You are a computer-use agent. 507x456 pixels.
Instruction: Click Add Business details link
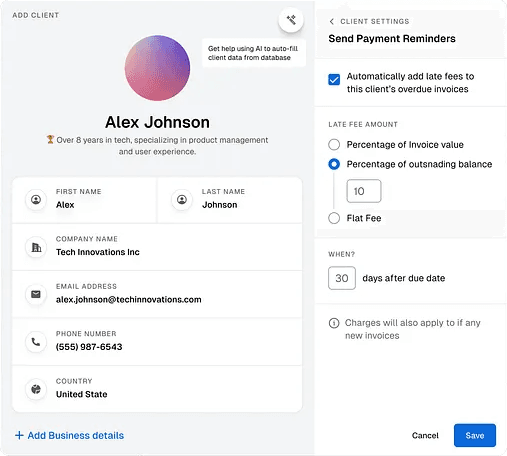(x=69, y=435)
